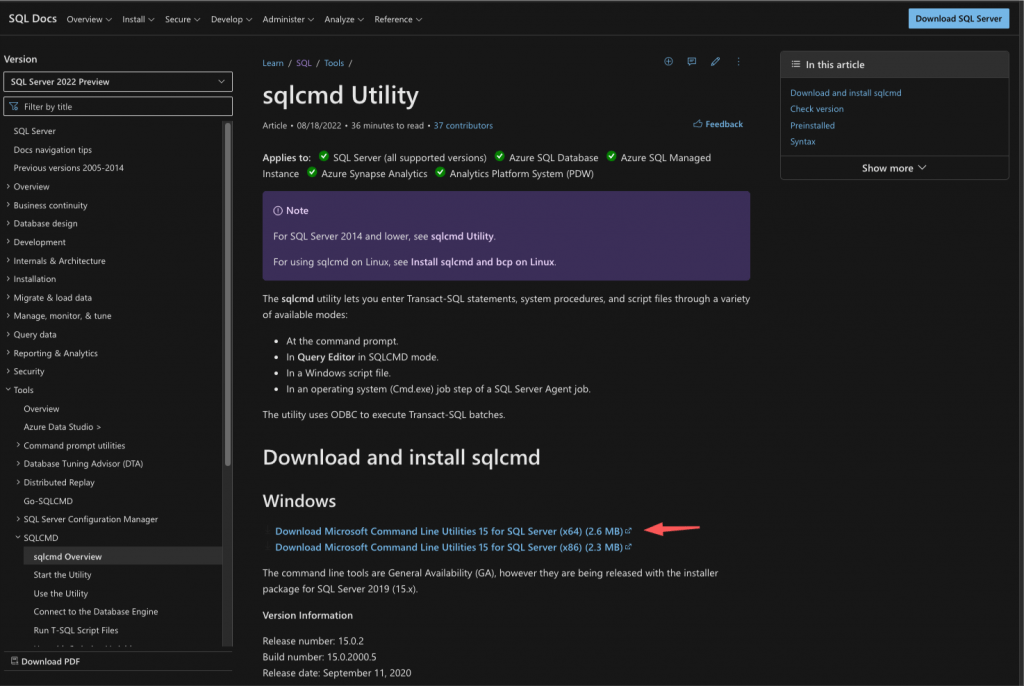Viewport: 1024px width, 686px height.
Task: Expand the Development tree node
Action: coord(8,242)
